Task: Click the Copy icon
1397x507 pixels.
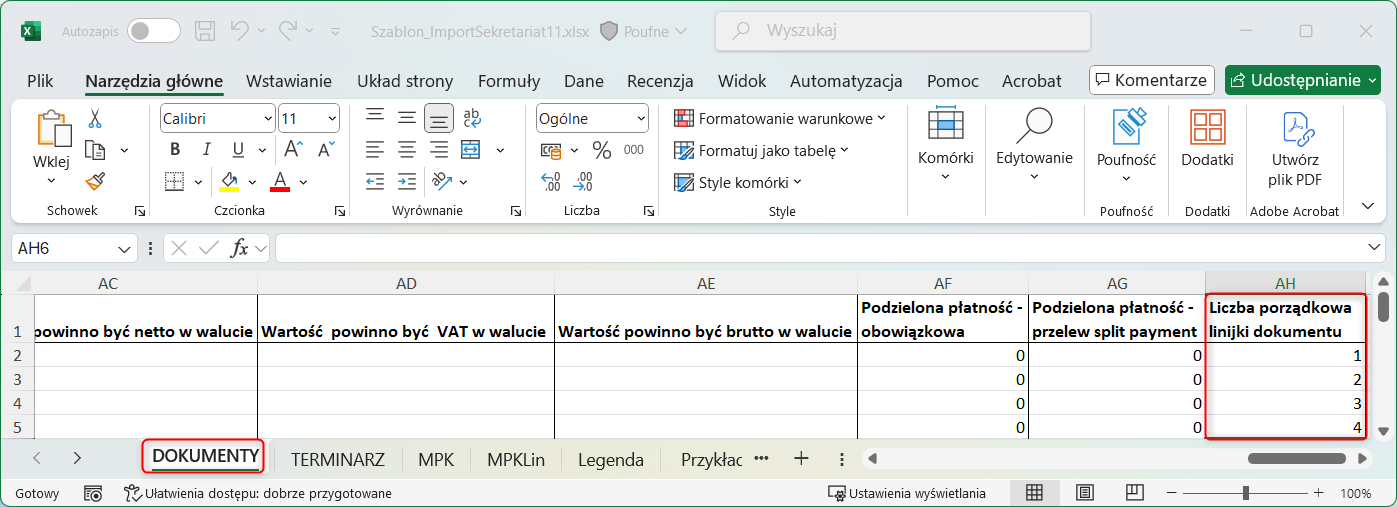Action: [95, 150]
